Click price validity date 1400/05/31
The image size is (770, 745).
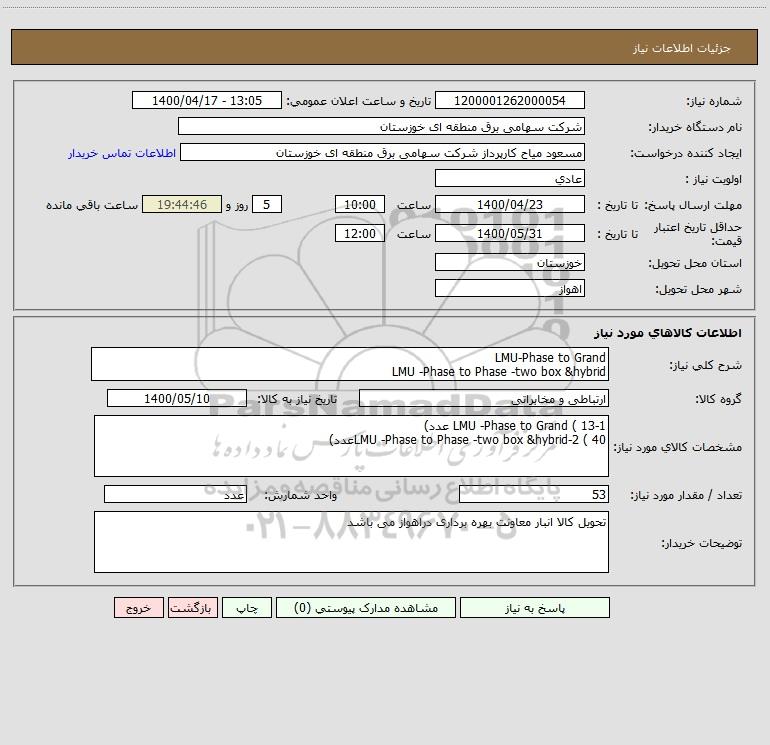[x=510, y=233]
